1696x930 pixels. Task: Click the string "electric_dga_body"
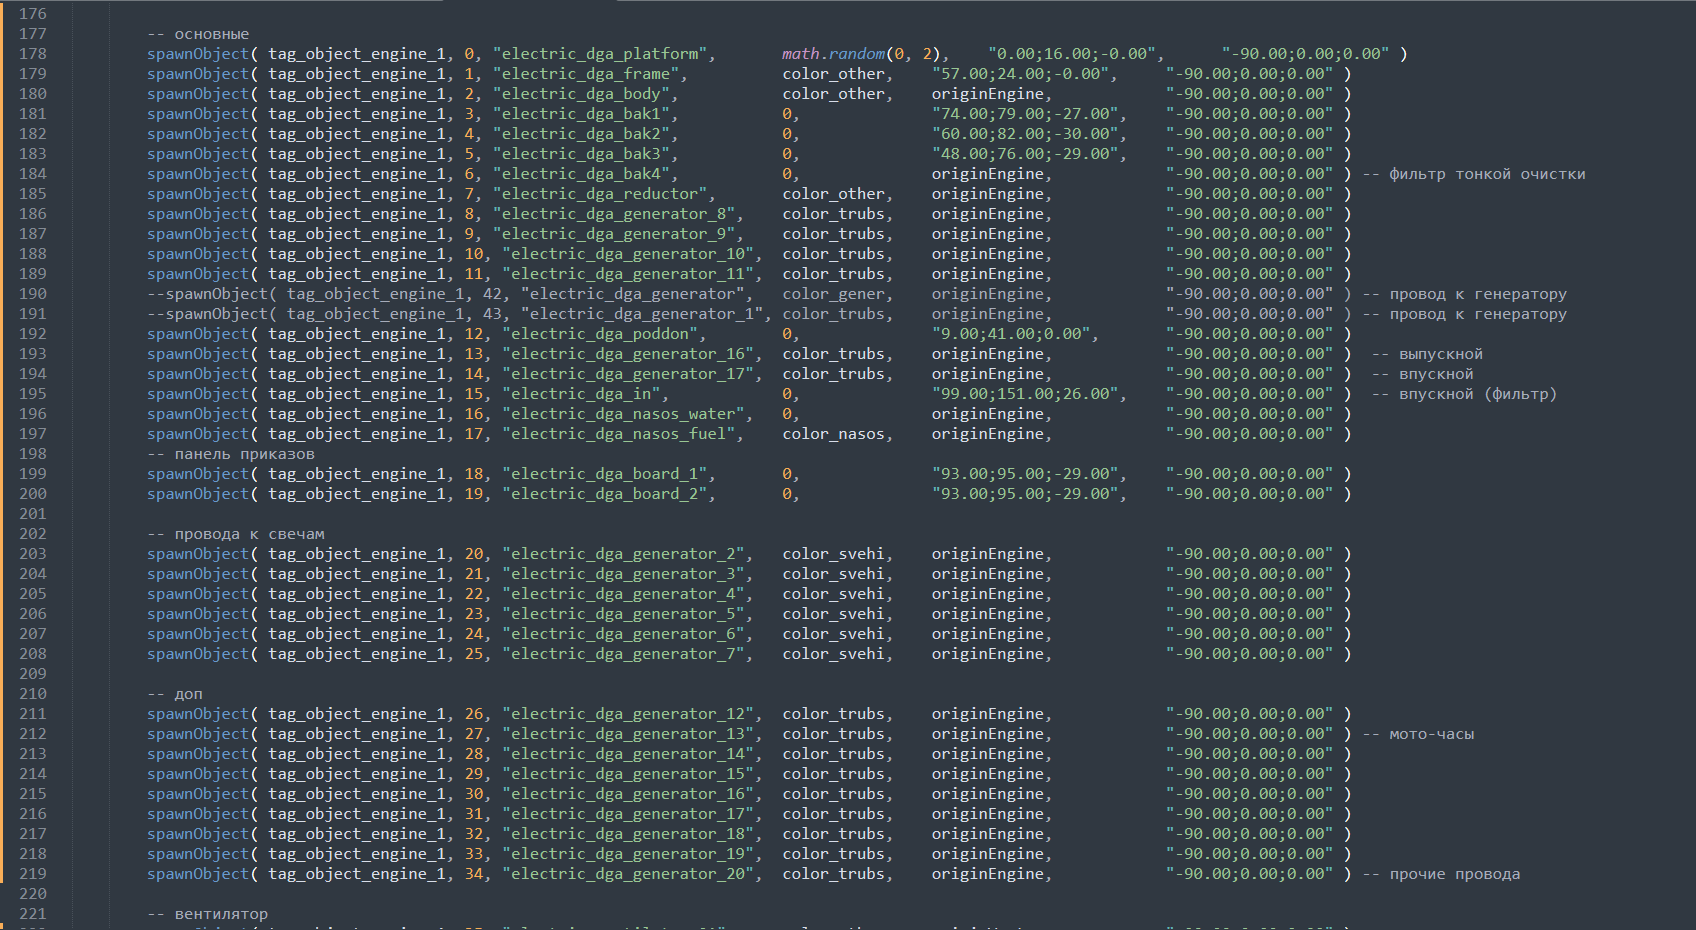click(x=581, y=94)
